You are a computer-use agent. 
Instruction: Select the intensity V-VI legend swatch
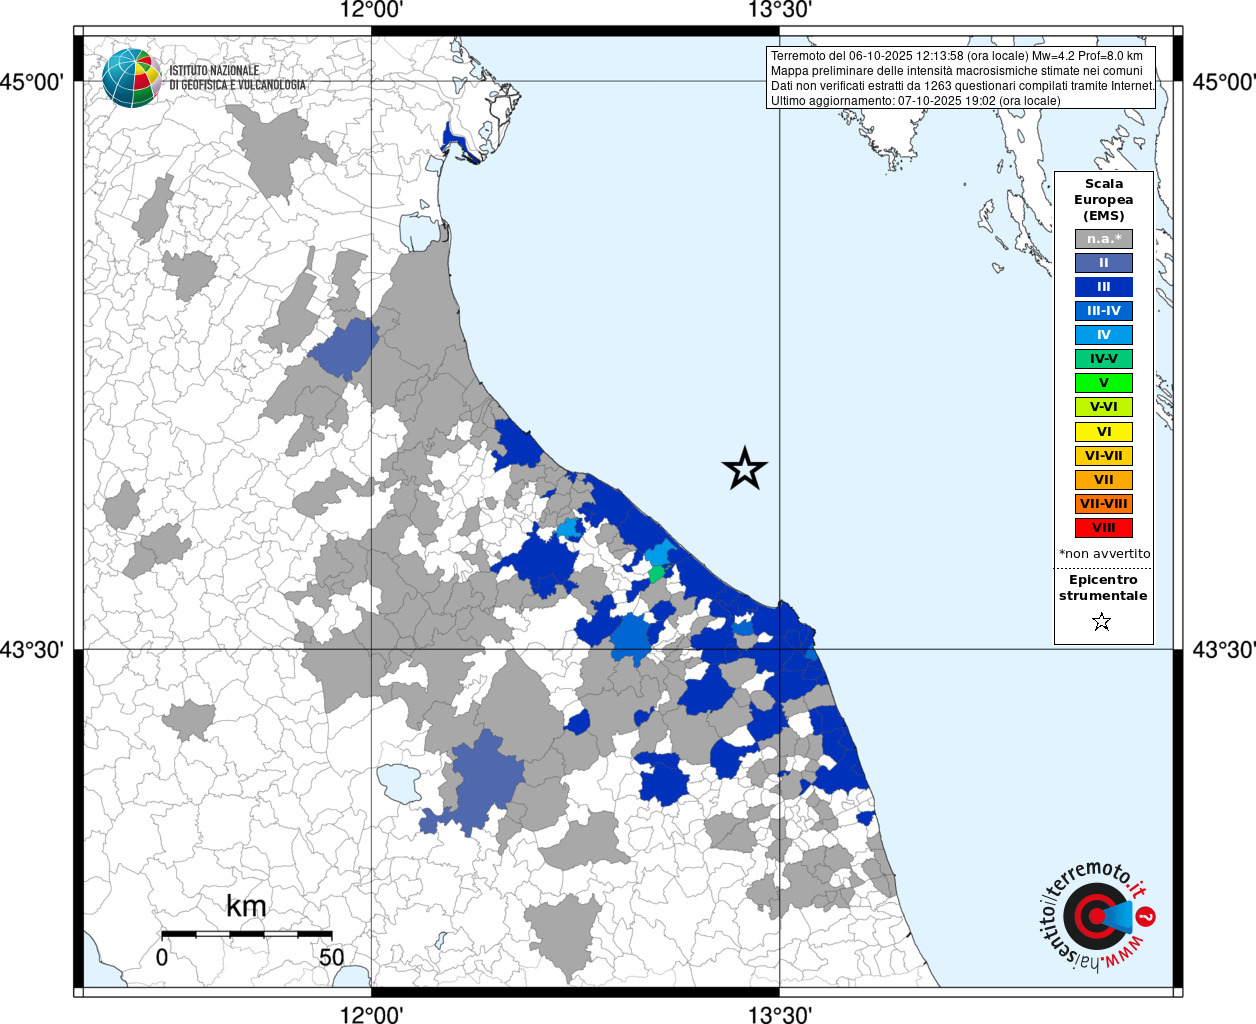1104,407
